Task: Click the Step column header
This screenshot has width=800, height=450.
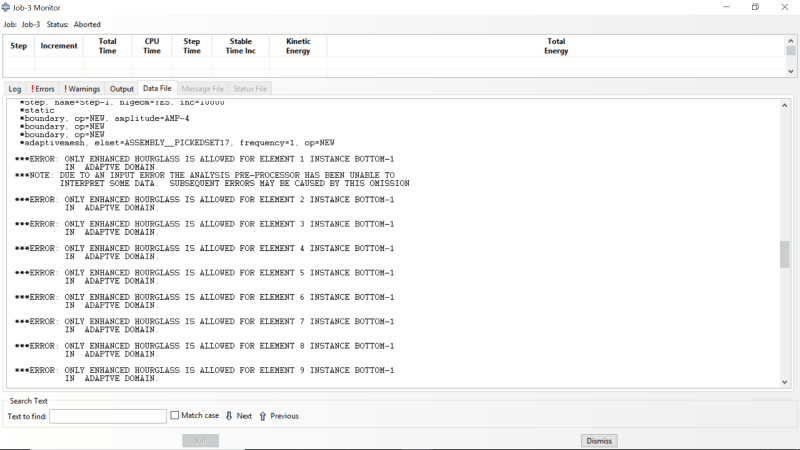Action: (18, 46)
